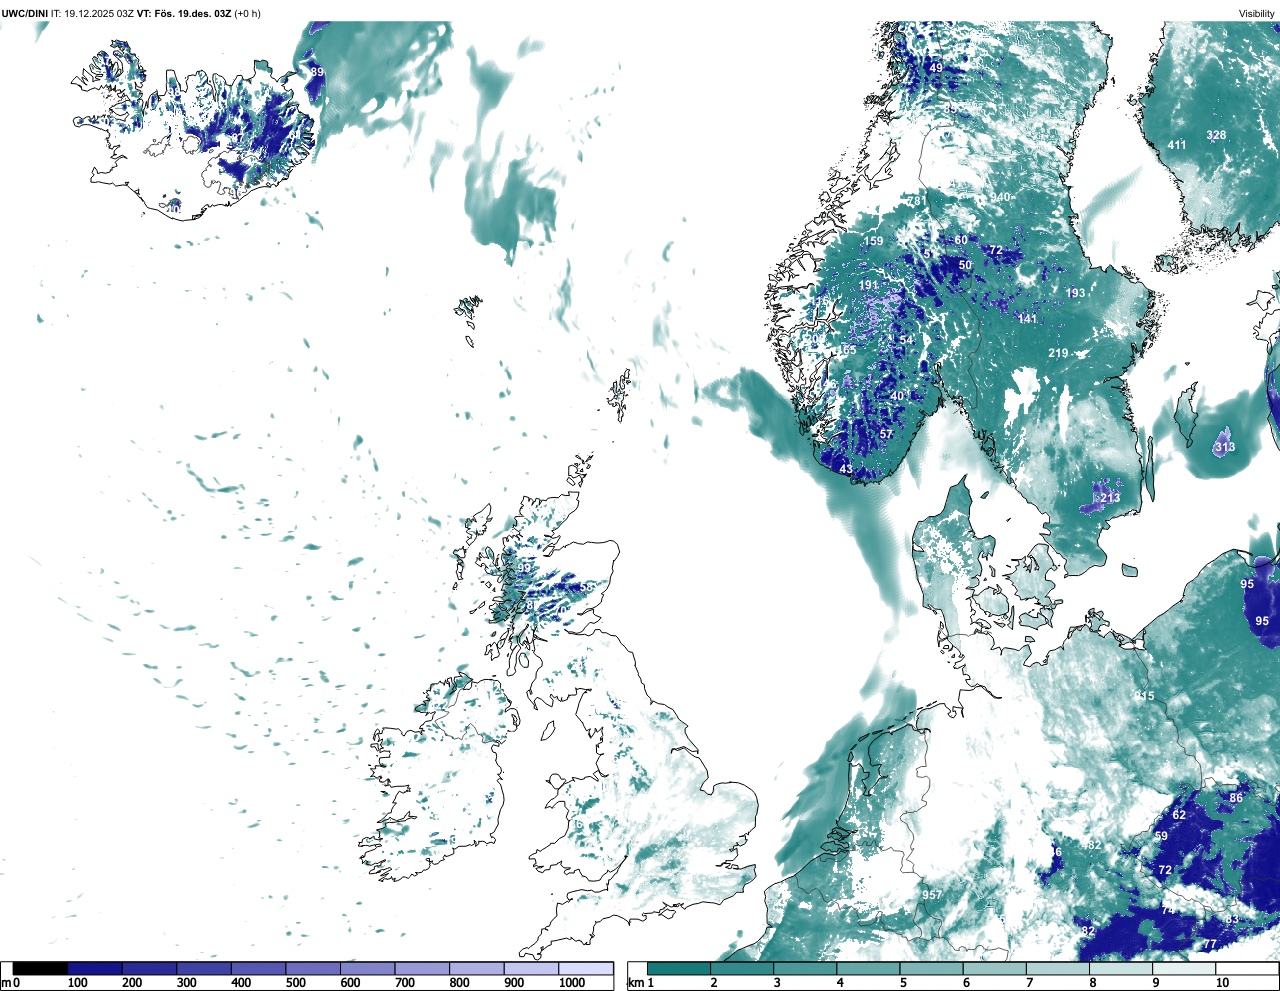This screenshot has width=1280, height=991.
Task: Click the '482' value over eastern Germany
Action: (1091, 845)
